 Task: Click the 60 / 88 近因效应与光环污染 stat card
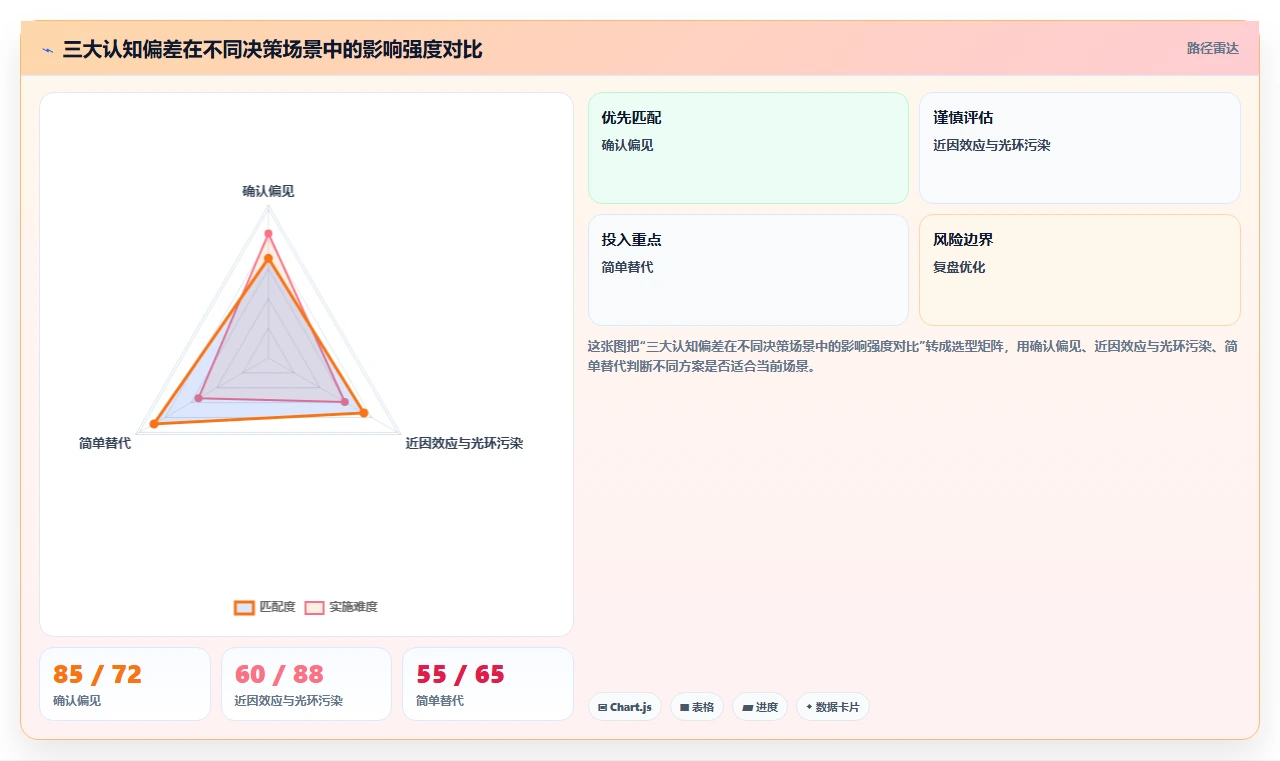pos(306,684)
